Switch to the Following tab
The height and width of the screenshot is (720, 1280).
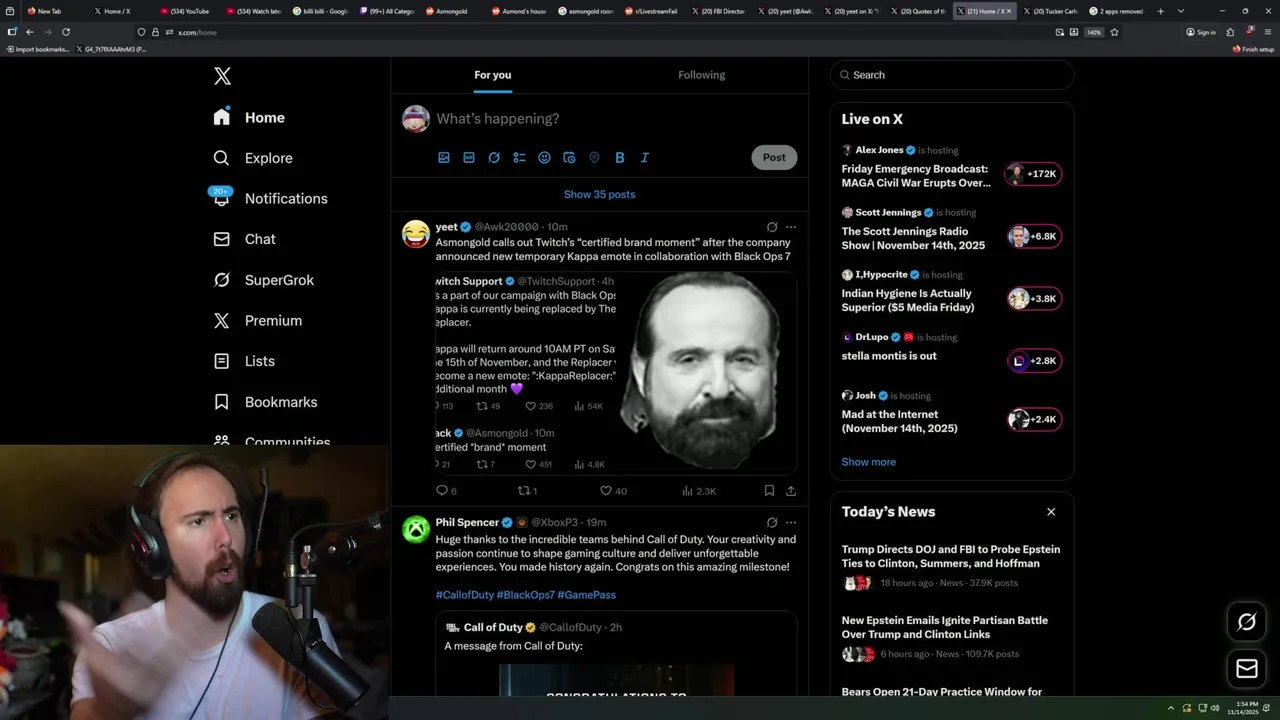pos(702,75)
